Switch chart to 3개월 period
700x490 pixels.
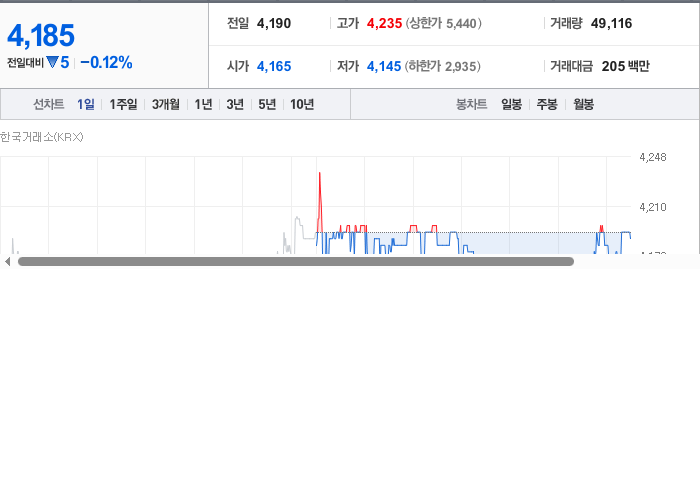coord(166,104)
